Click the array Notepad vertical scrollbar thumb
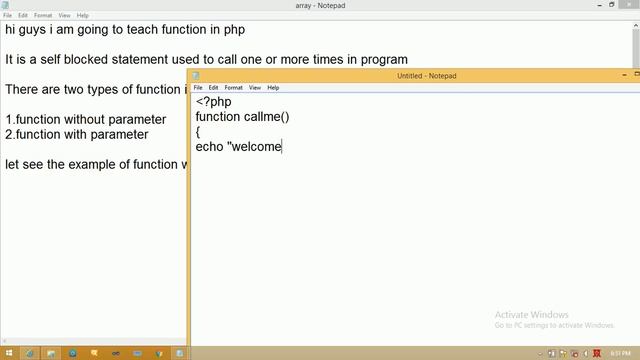This screenshot has width=640, height=360. click(x=636, y=48)
